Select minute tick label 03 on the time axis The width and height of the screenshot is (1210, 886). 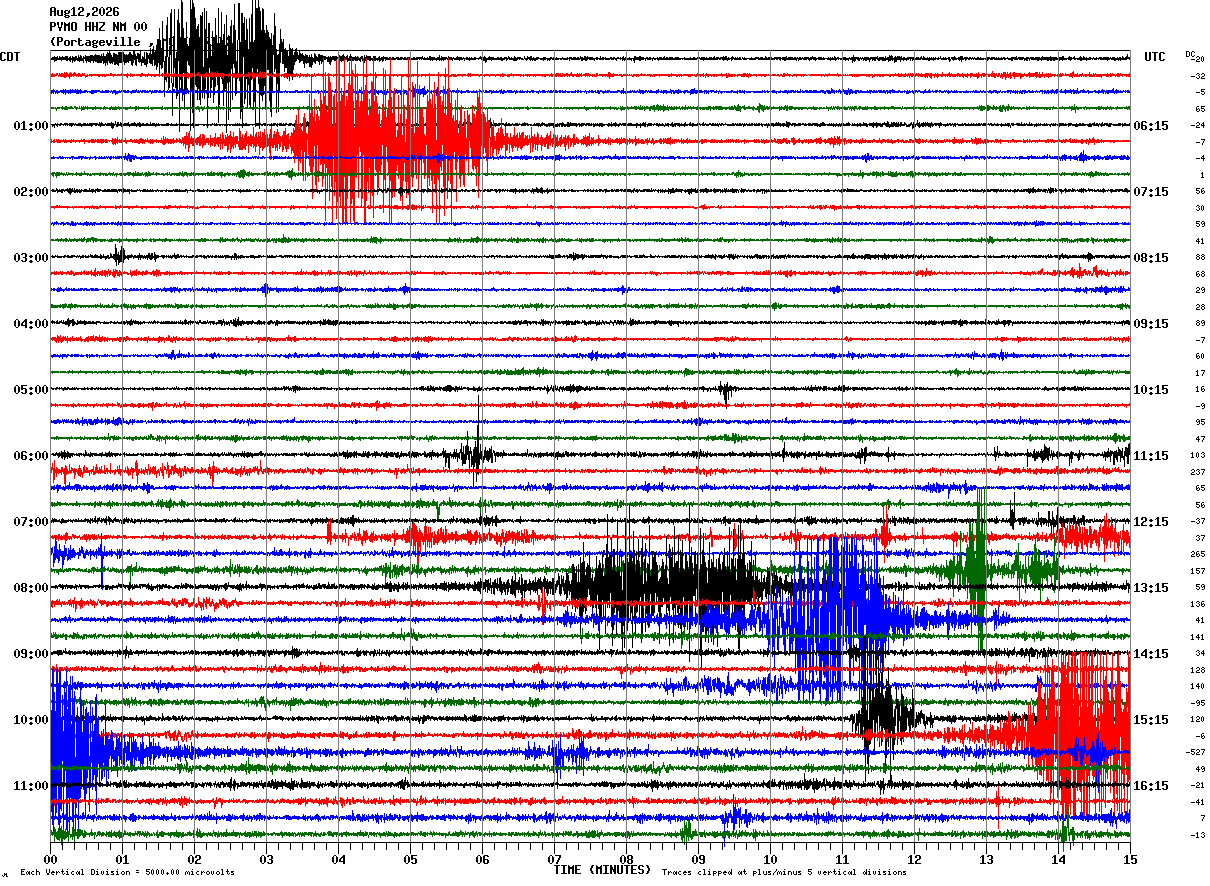click(266, 859)
